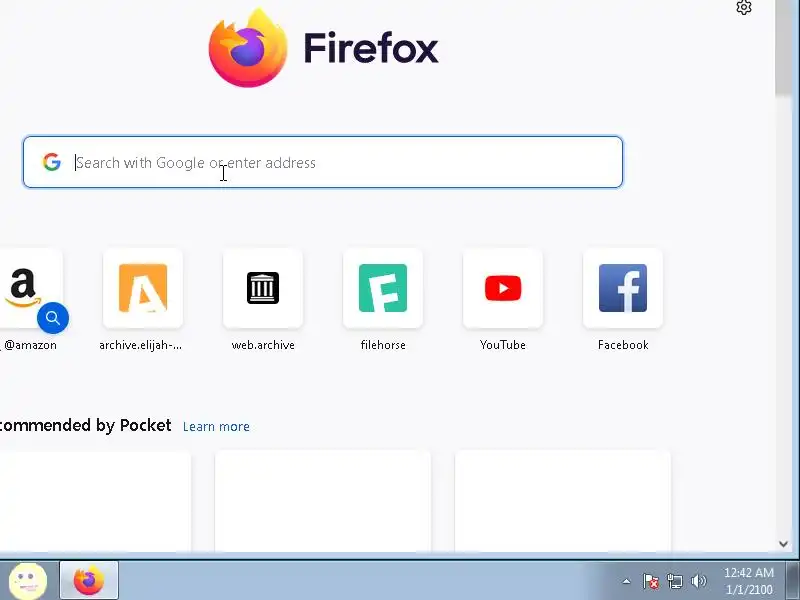Screen dimensions: 800x600
Task: Click the Google logo in search box
Action: 52,162
